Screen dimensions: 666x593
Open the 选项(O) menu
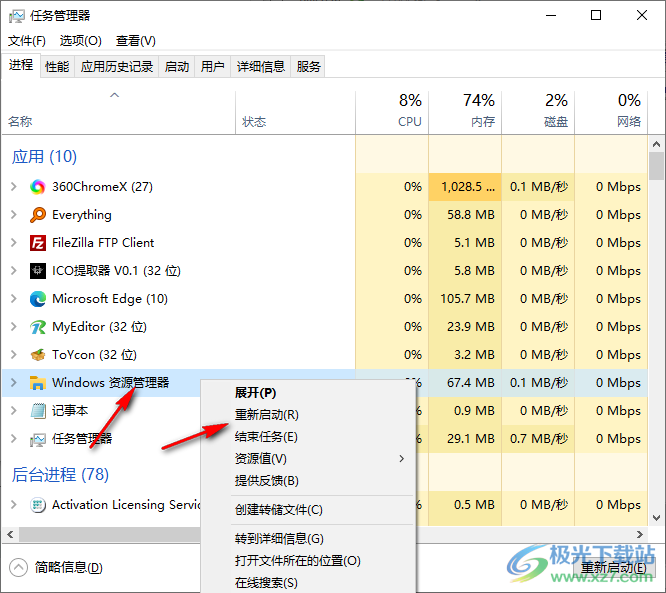click(81, 41)
